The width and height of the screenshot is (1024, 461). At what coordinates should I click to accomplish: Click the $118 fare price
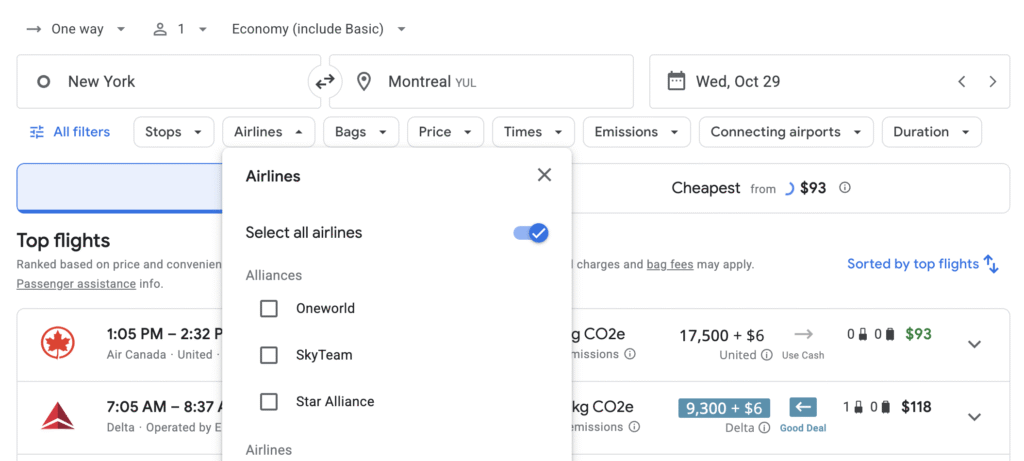pos(916,407)
